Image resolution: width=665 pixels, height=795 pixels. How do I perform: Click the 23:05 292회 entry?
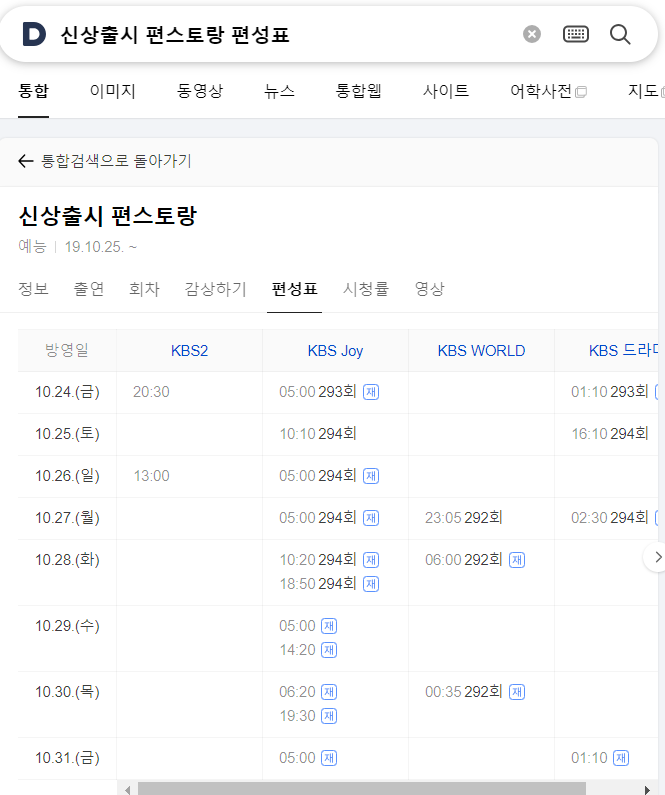tap(464, 518)
